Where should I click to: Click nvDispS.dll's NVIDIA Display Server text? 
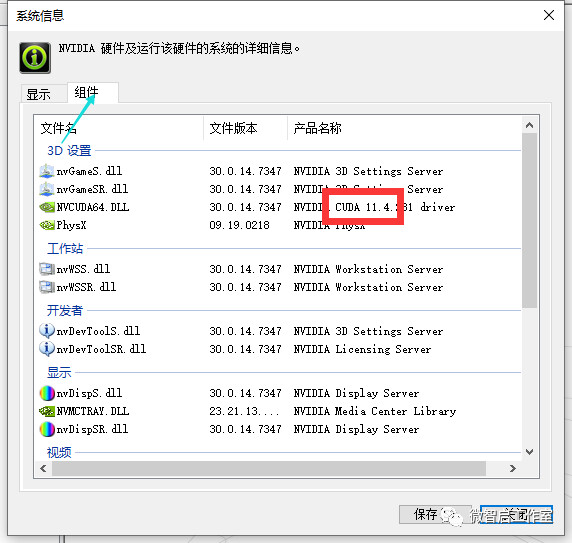[356, 393]
